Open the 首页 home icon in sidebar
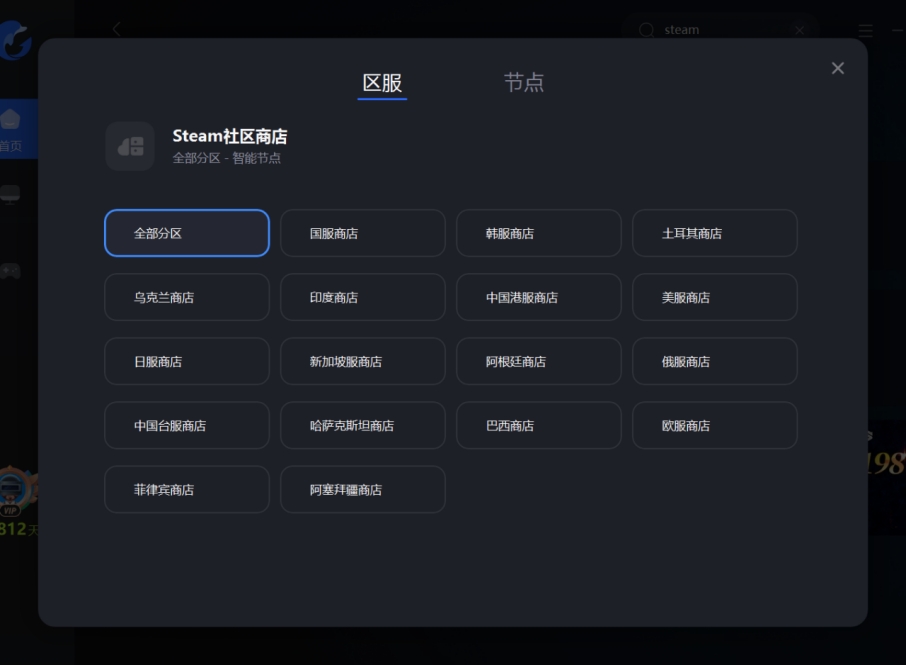Image resolution: width=906 pixels, height=665 pixels. click(x=12, y=118)
